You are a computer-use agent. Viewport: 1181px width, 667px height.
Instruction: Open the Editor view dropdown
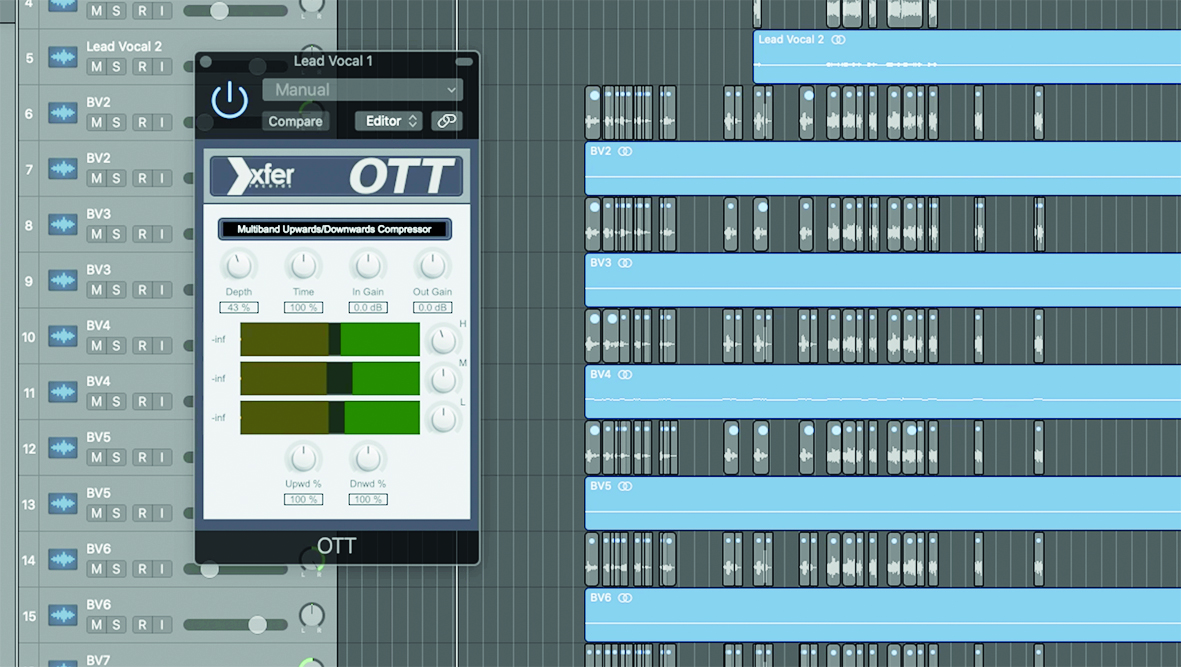(389, 121)
